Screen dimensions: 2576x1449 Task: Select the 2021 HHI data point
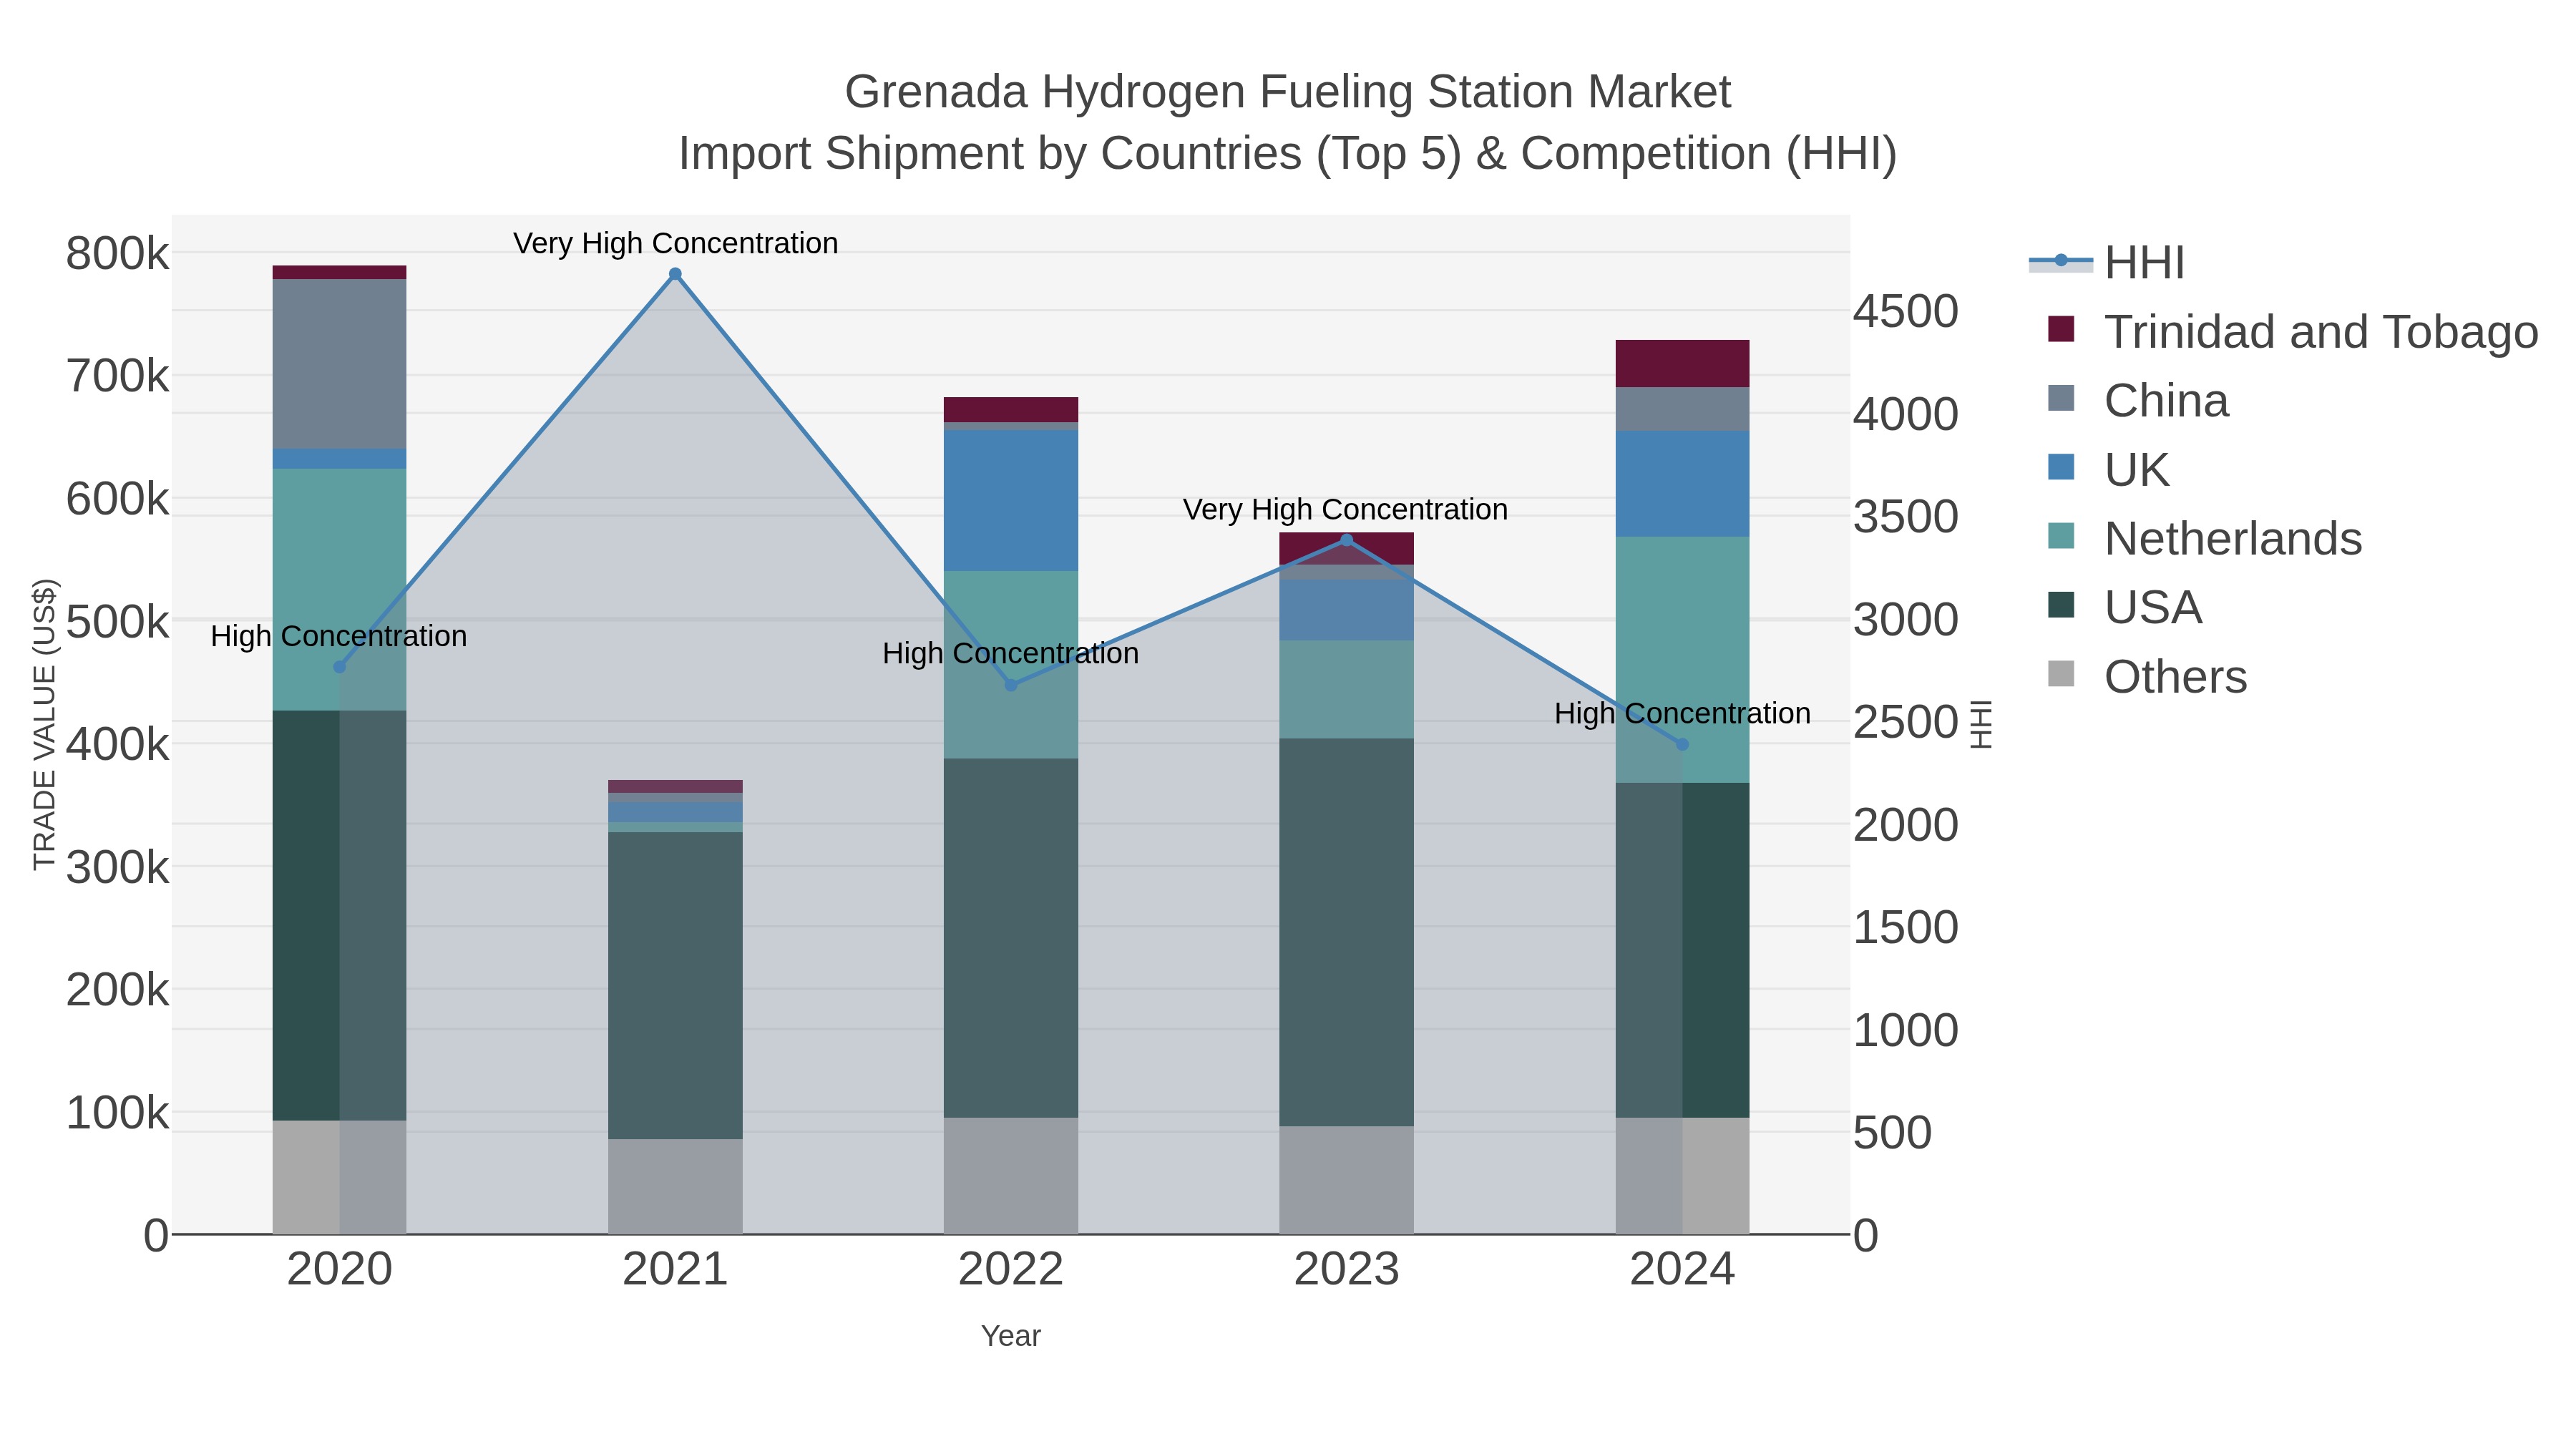675,274
